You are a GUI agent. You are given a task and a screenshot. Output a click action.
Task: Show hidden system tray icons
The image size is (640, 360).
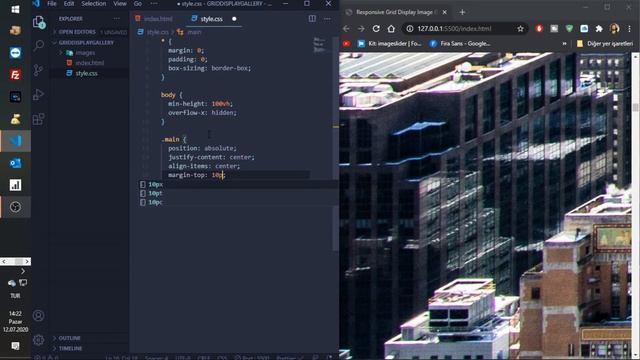click(23, 271)
